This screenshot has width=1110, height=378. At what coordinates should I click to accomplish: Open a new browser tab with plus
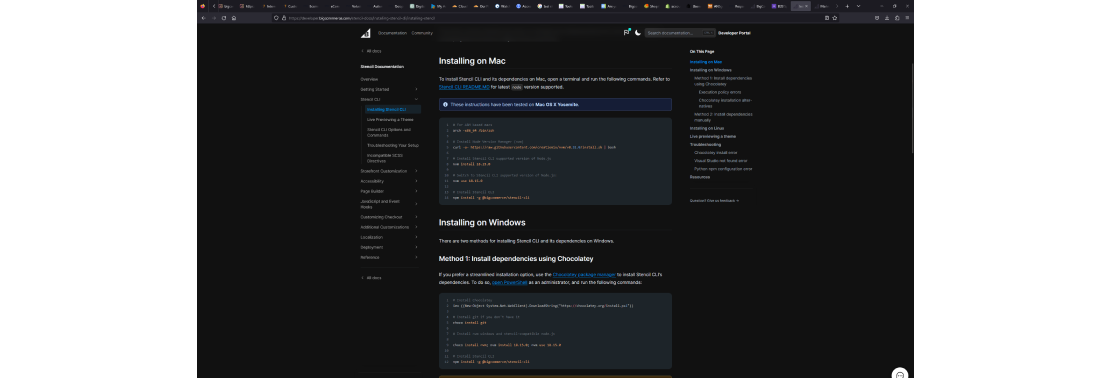pos(847,6)
